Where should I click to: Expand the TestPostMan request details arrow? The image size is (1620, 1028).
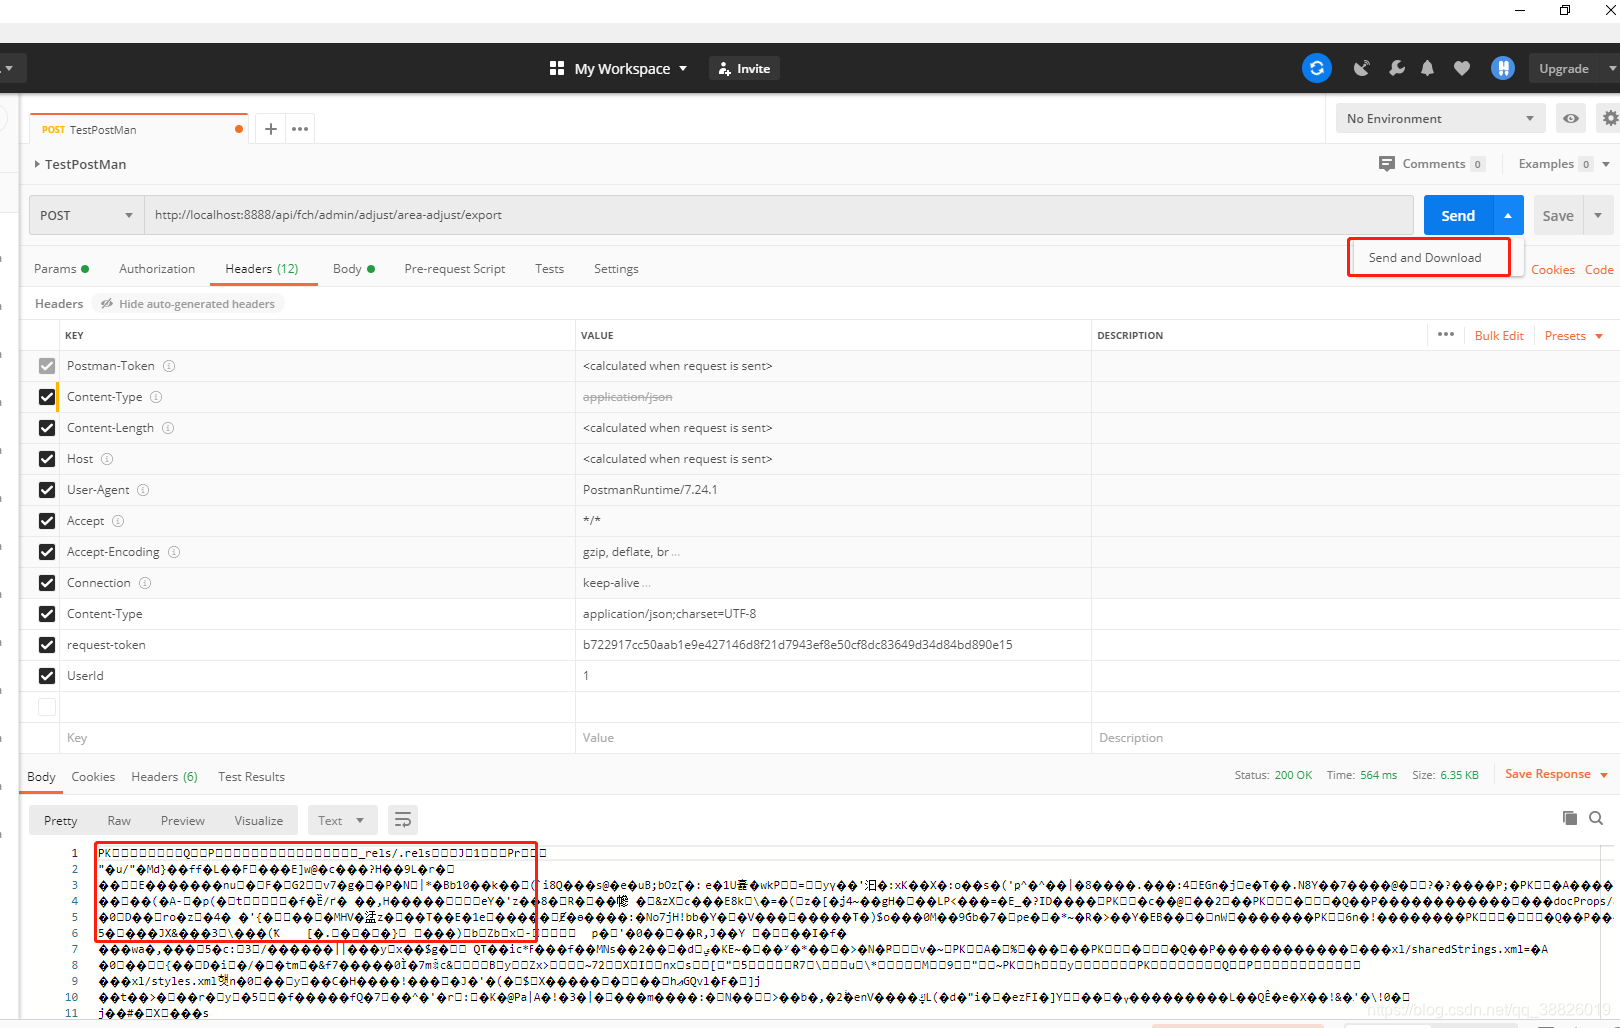coord(37,164)
